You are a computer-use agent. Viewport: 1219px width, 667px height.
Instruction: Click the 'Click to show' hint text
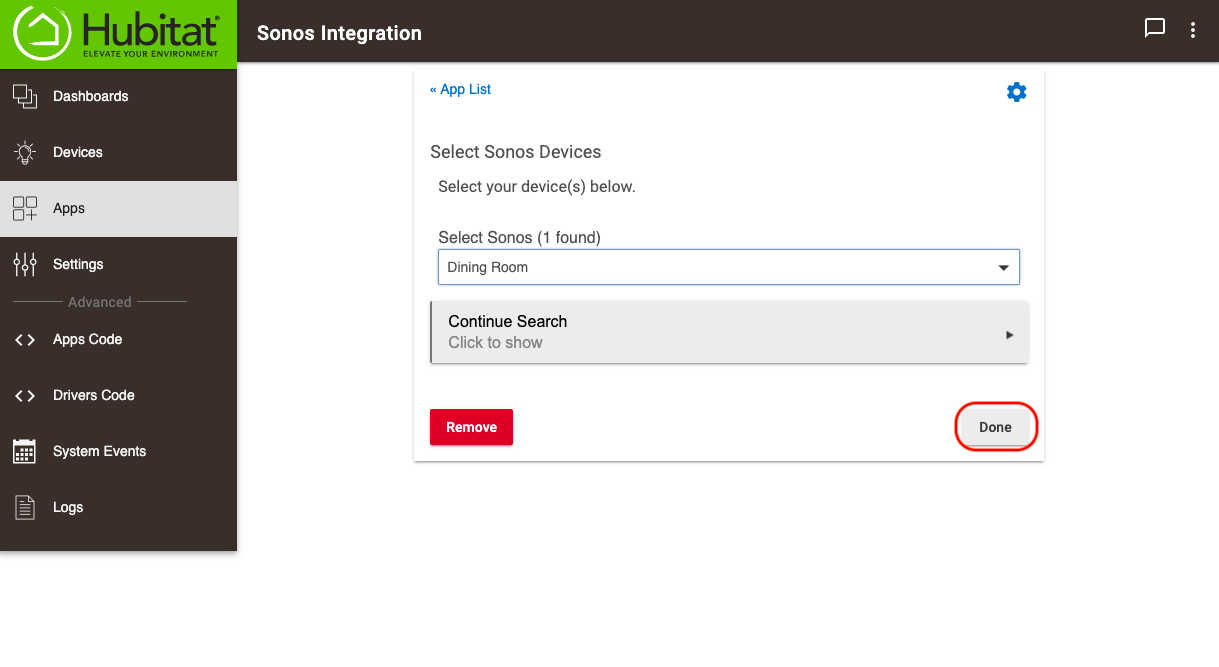click(495, 342)
